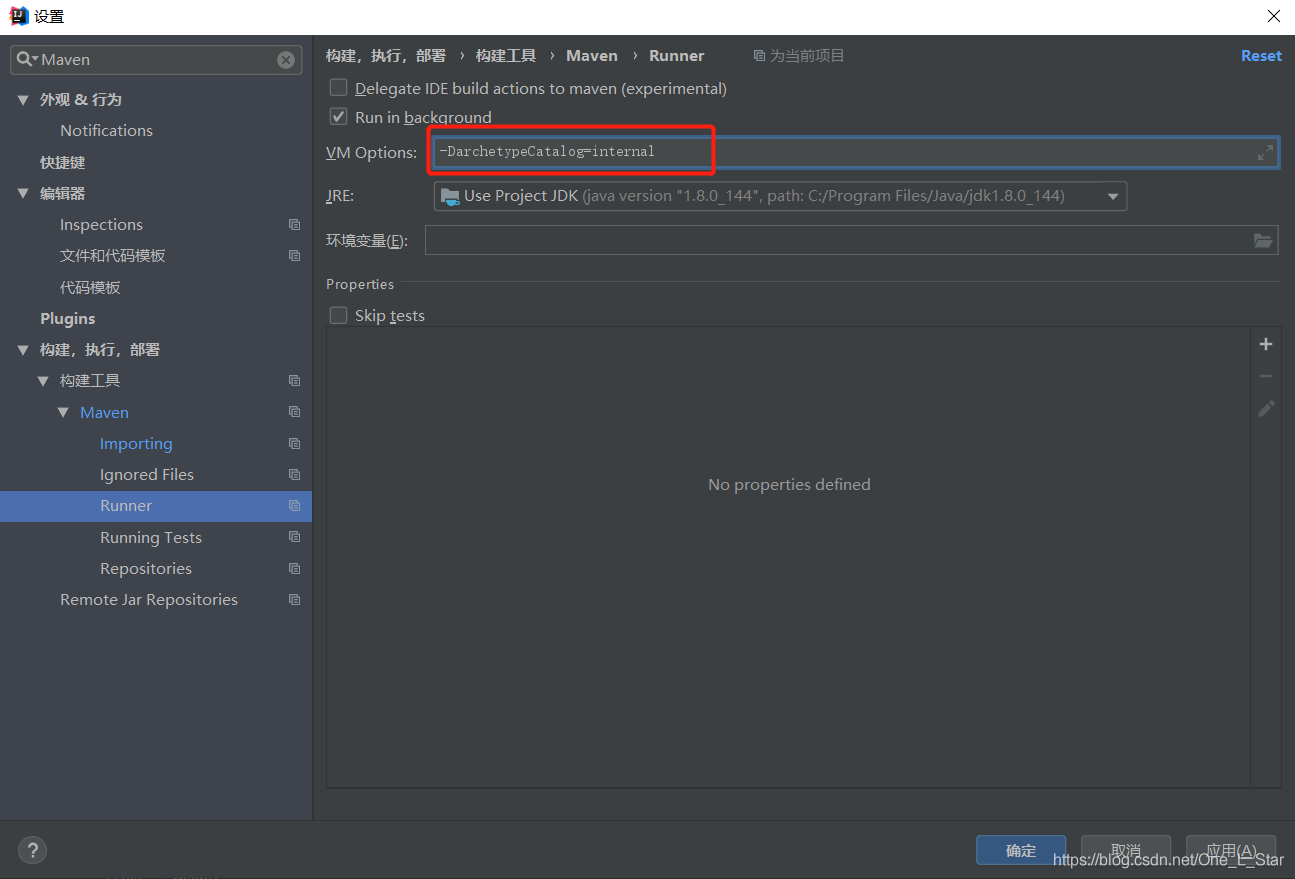Screen dimensions: 1295x879
Task: Select the Maven item in settings tree
Action: pyautogui.click(x=104, y=412)
